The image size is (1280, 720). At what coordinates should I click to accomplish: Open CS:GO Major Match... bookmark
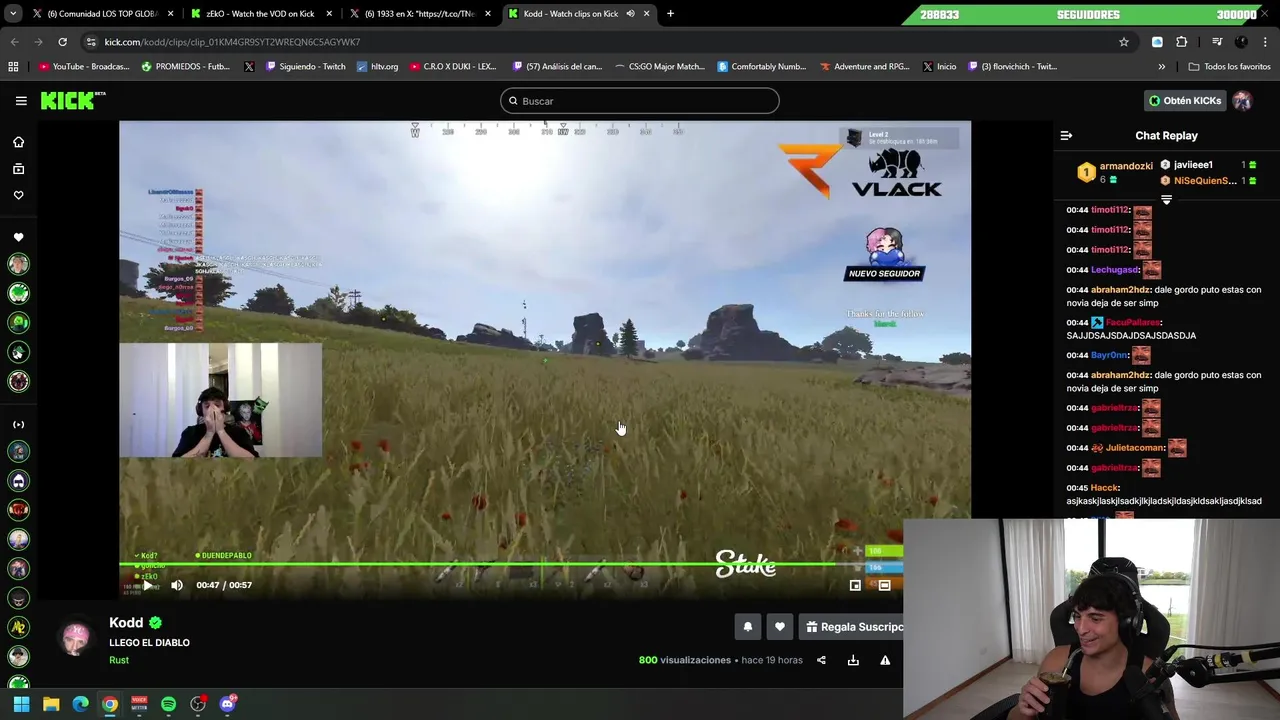click(660, 67)
